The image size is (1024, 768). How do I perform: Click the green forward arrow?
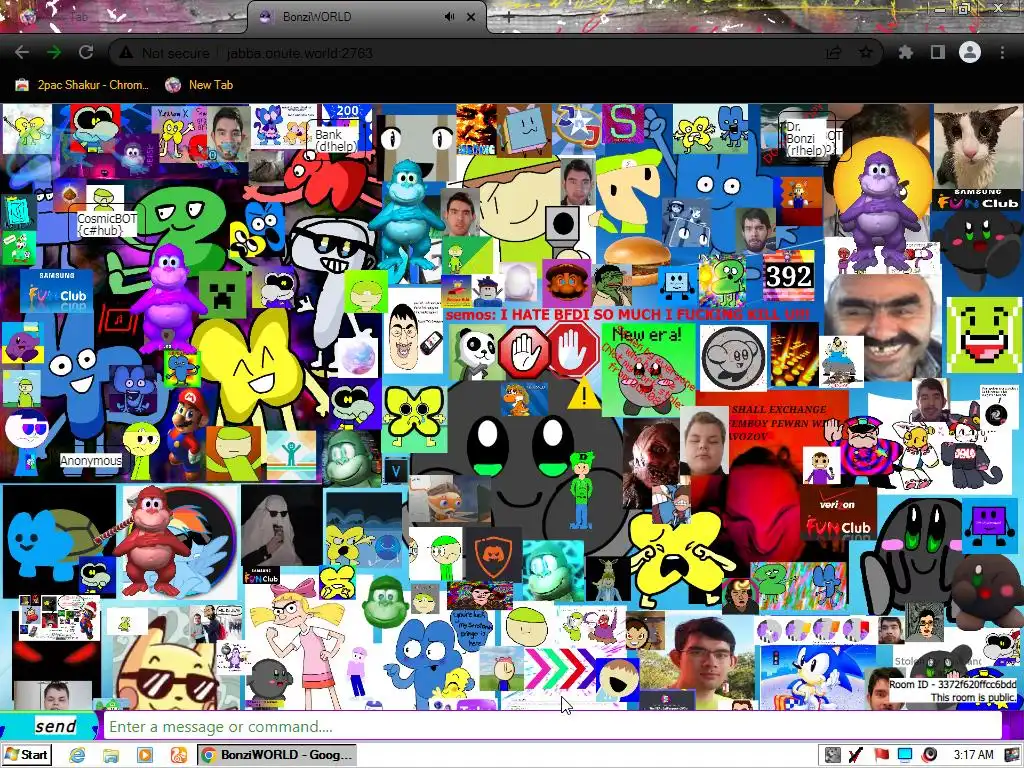54,52
